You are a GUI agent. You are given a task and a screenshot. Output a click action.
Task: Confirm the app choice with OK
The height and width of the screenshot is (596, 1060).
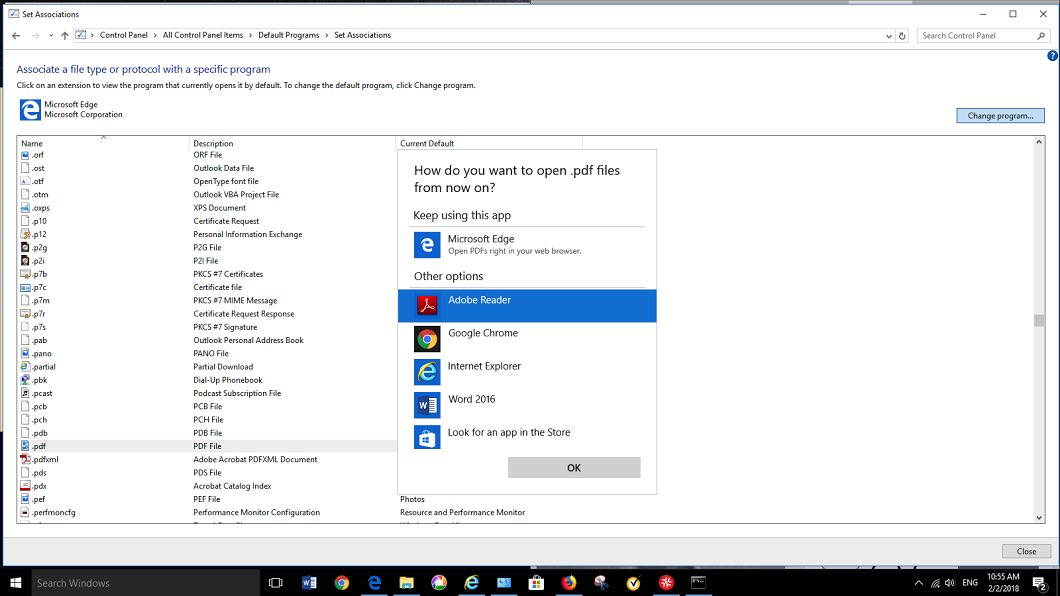coord(573,468)
